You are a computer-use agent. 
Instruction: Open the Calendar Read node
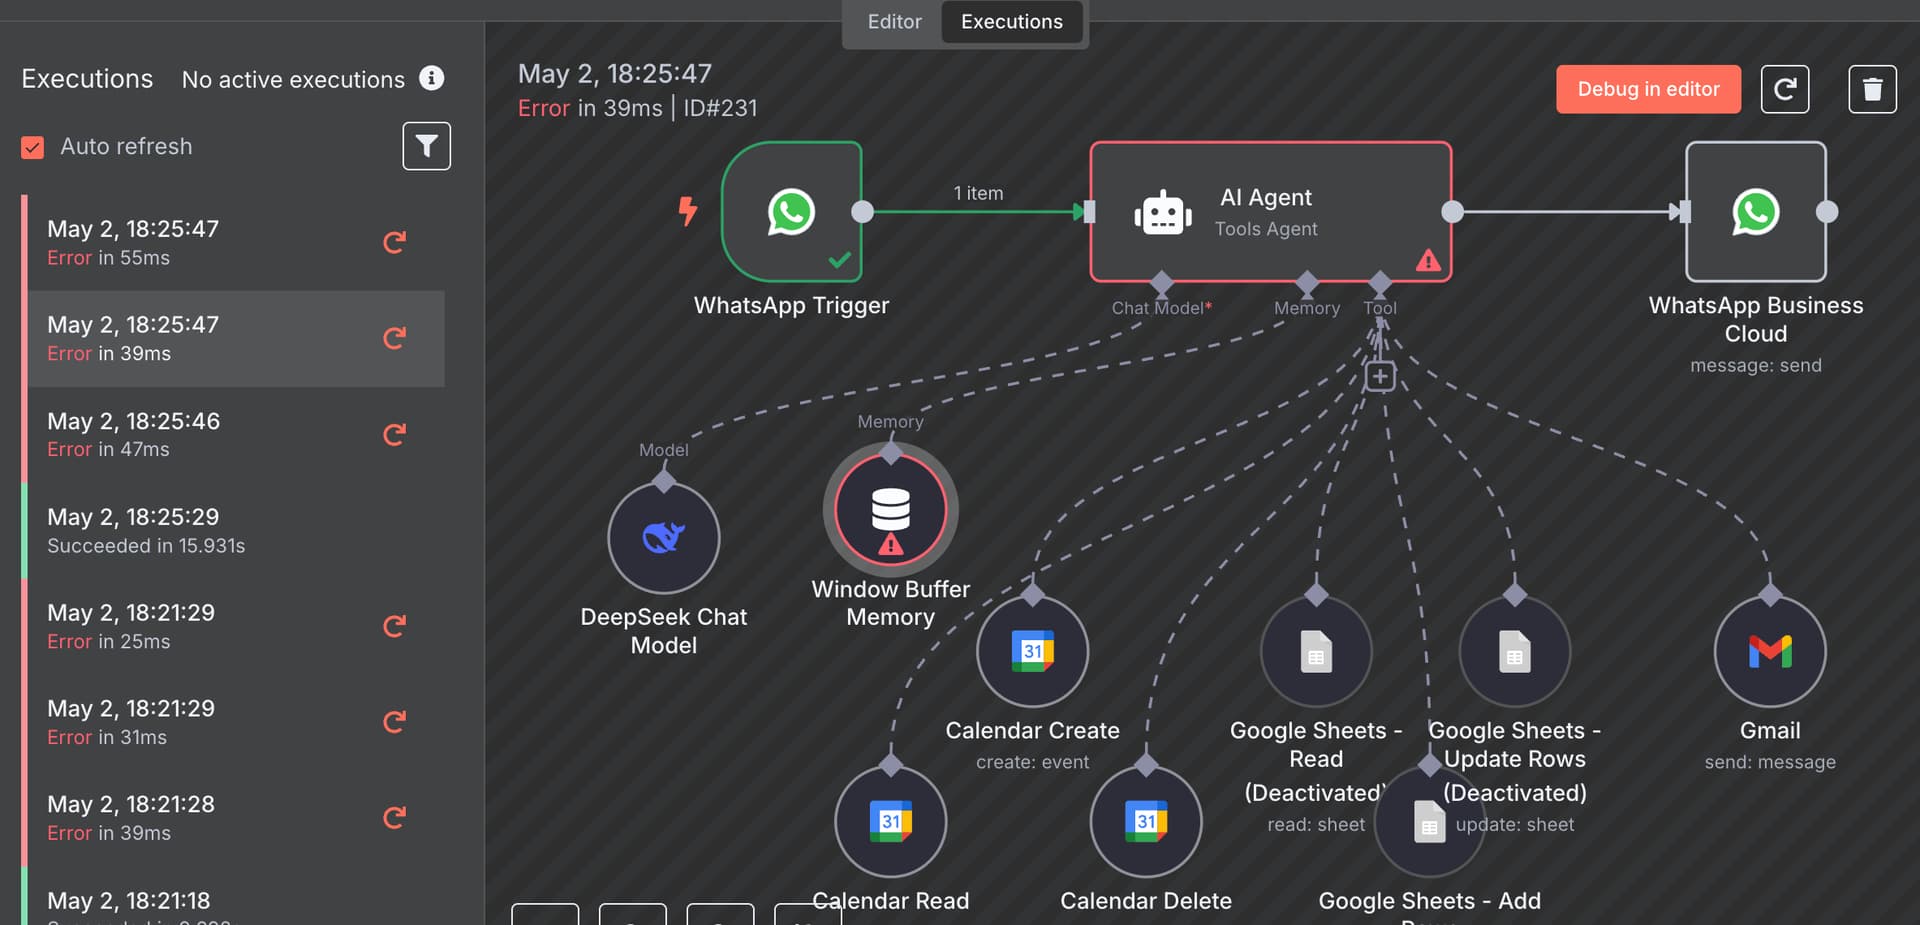(890, 821)
